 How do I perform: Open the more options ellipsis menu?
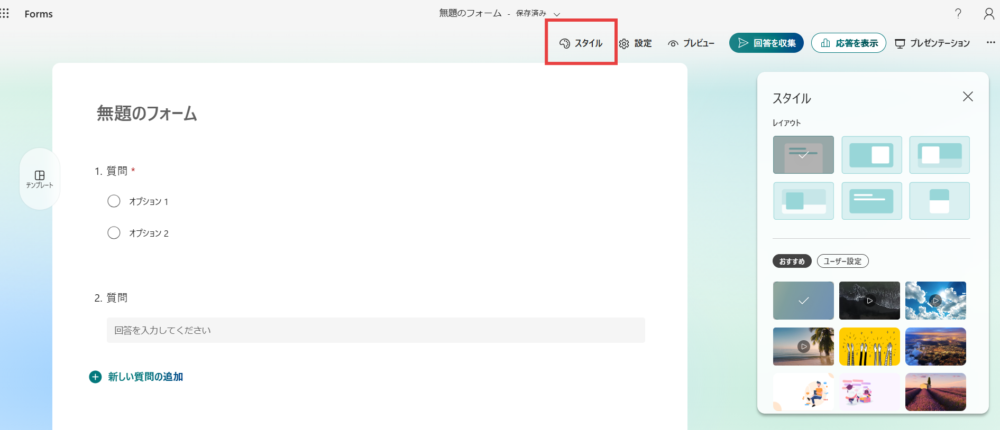[990, 43]
